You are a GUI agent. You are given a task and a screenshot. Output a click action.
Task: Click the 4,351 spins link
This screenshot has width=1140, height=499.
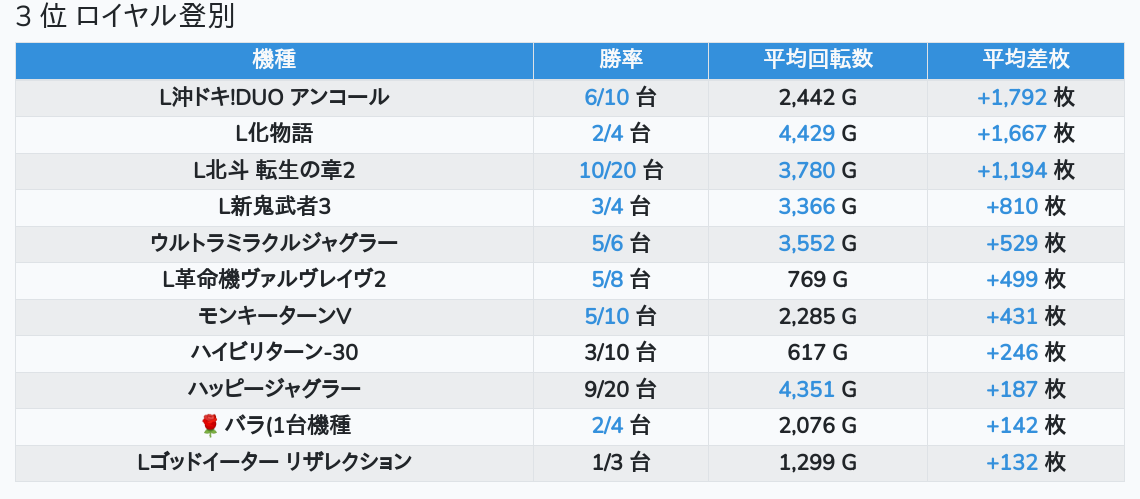click(x=806, y=390)
